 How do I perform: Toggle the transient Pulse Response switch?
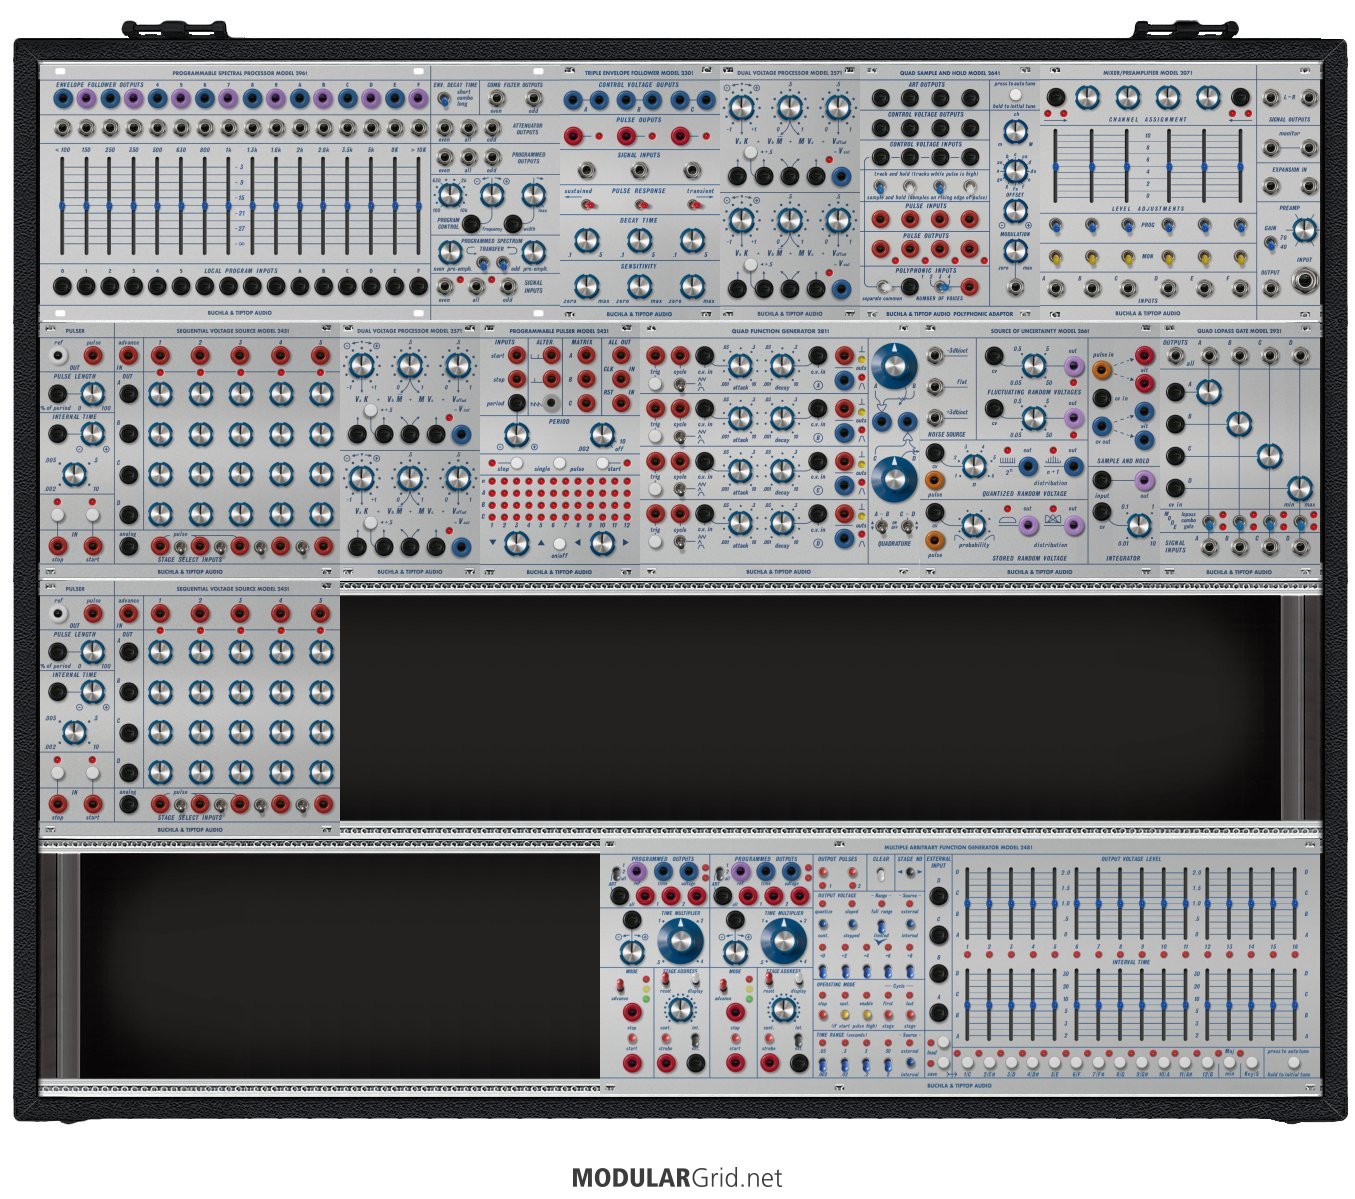click(x=694, y=204)
